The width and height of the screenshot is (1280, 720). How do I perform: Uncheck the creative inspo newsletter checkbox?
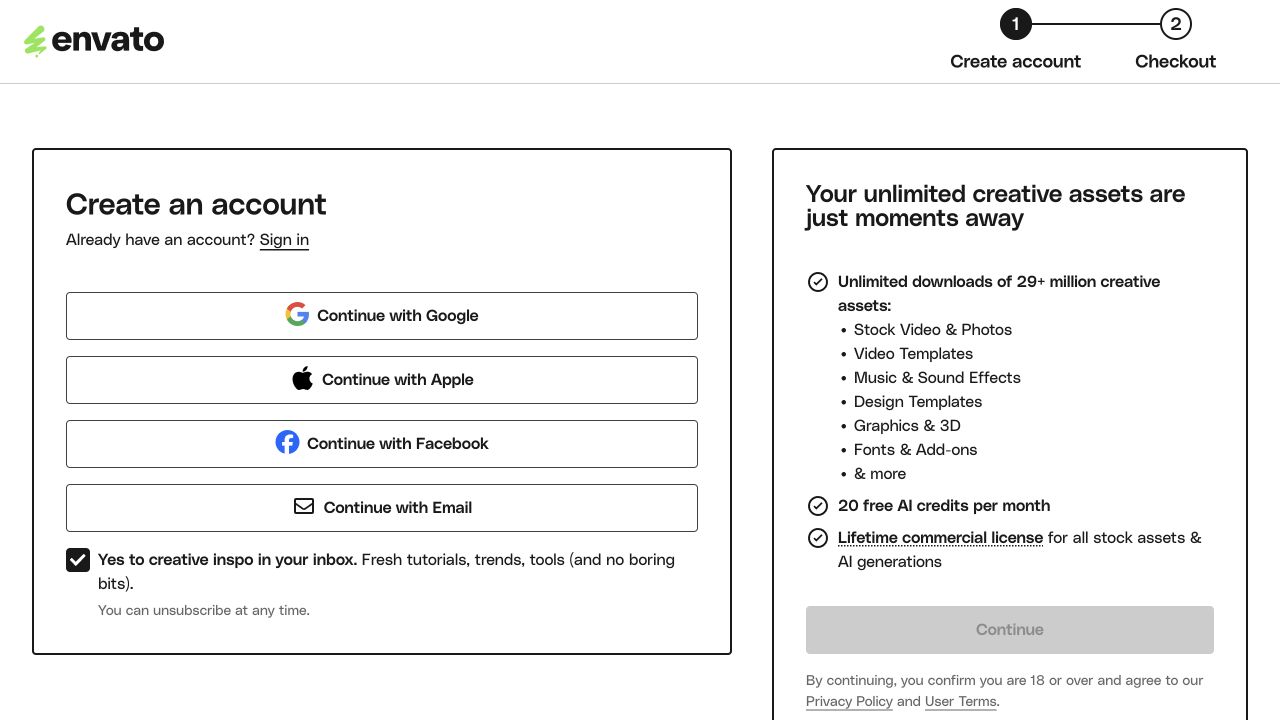pos(78,560)
